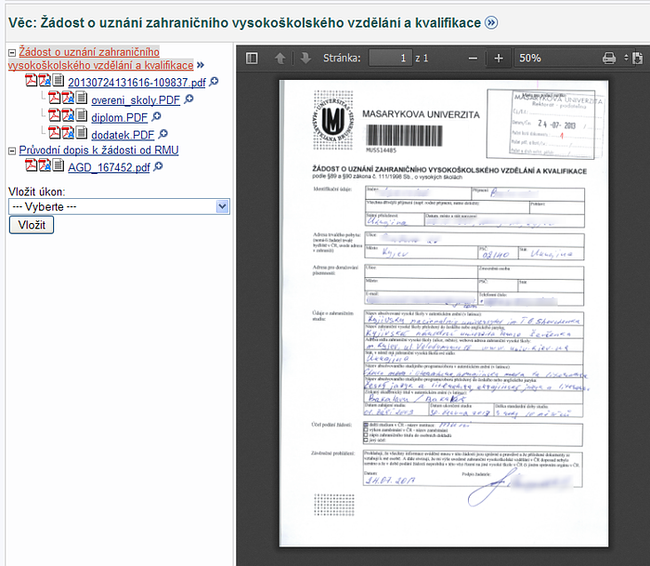This screenshot has width=650, height=566.
Task: Open text document icon for dodatek.PDF
Action: 82,133
